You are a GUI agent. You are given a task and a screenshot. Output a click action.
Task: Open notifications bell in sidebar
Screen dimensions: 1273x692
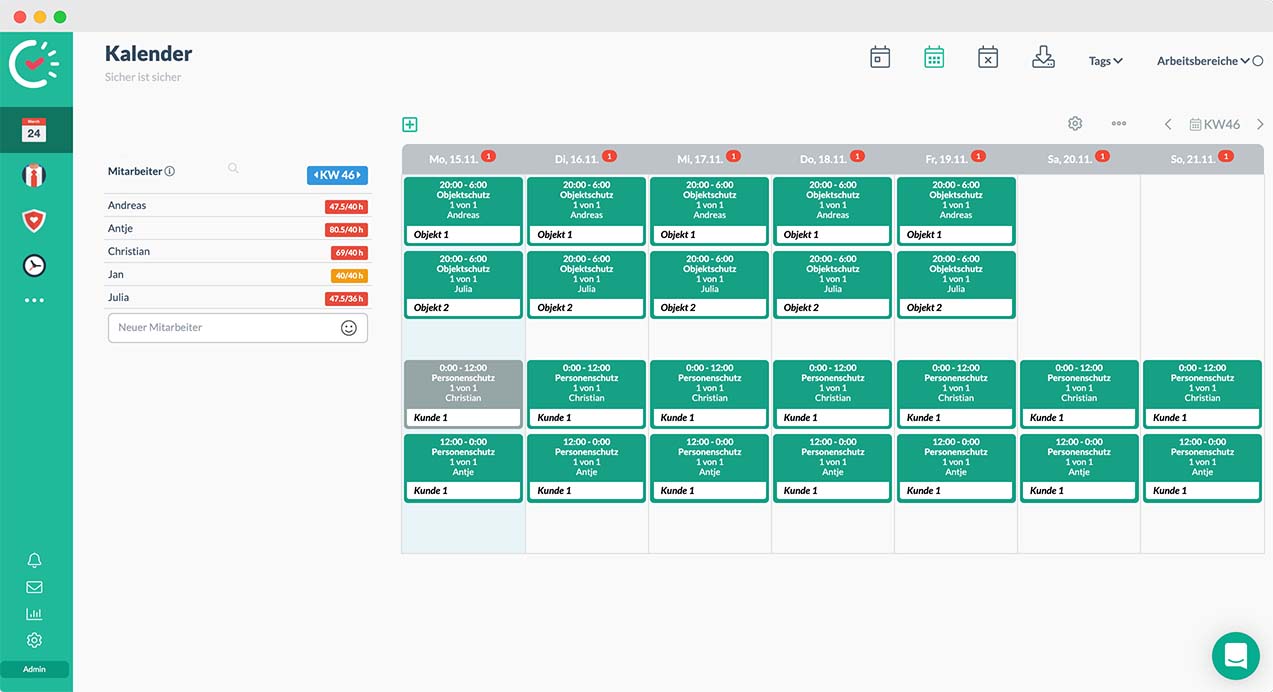click(34, 560)
